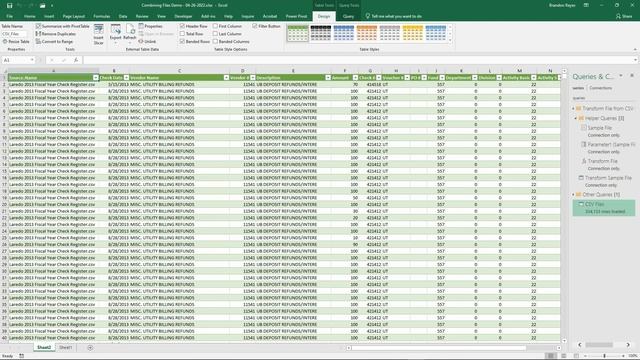Apply the orange table style

point(367,33)
